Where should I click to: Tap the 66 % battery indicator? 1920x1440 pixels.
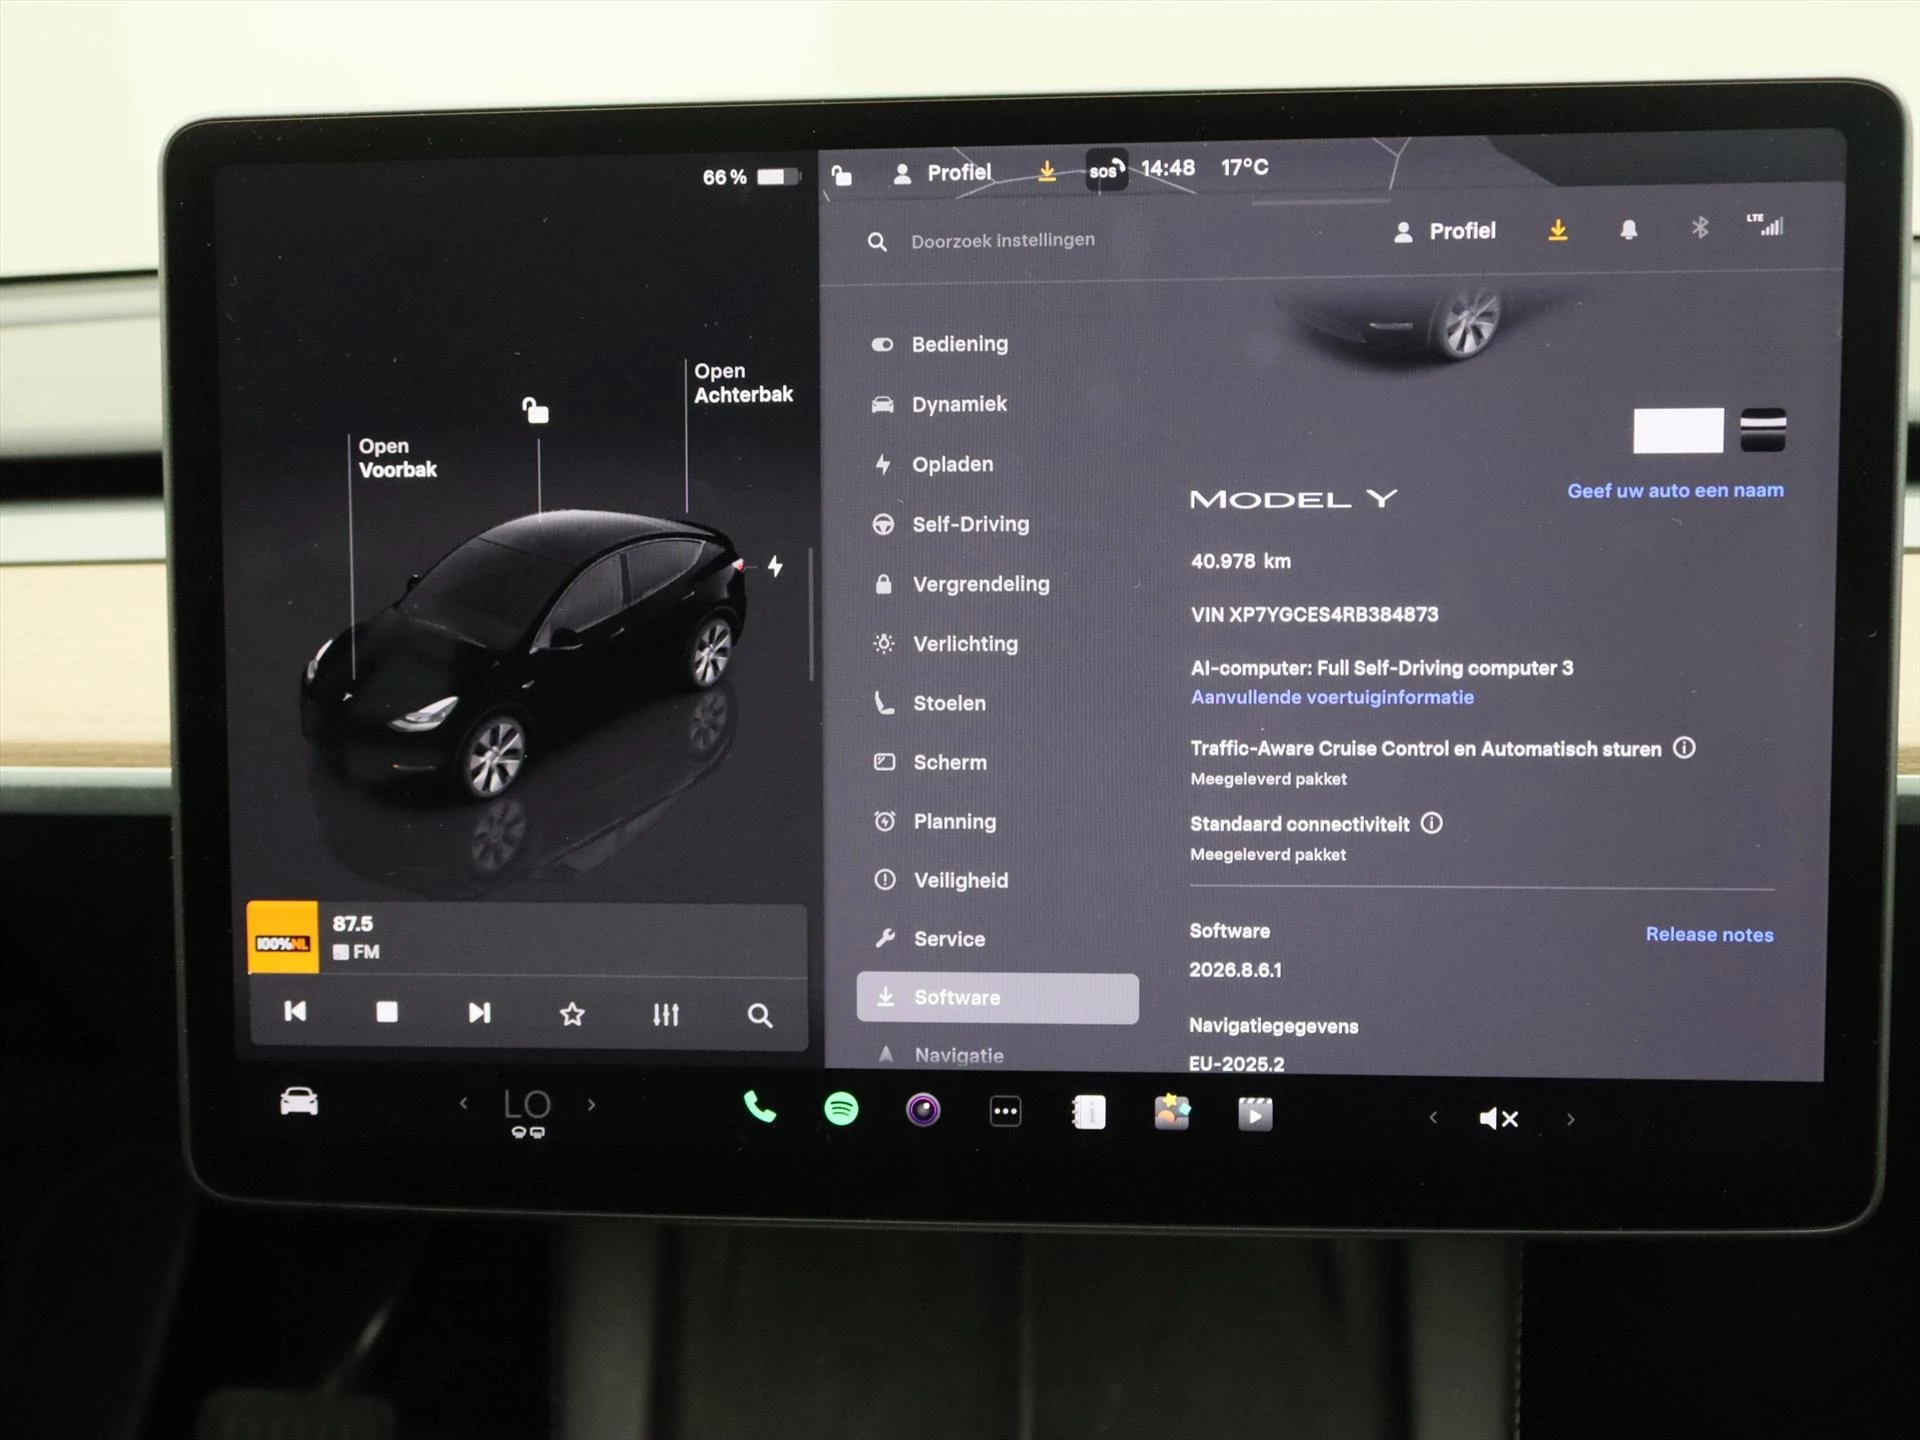tap(750, 177)
